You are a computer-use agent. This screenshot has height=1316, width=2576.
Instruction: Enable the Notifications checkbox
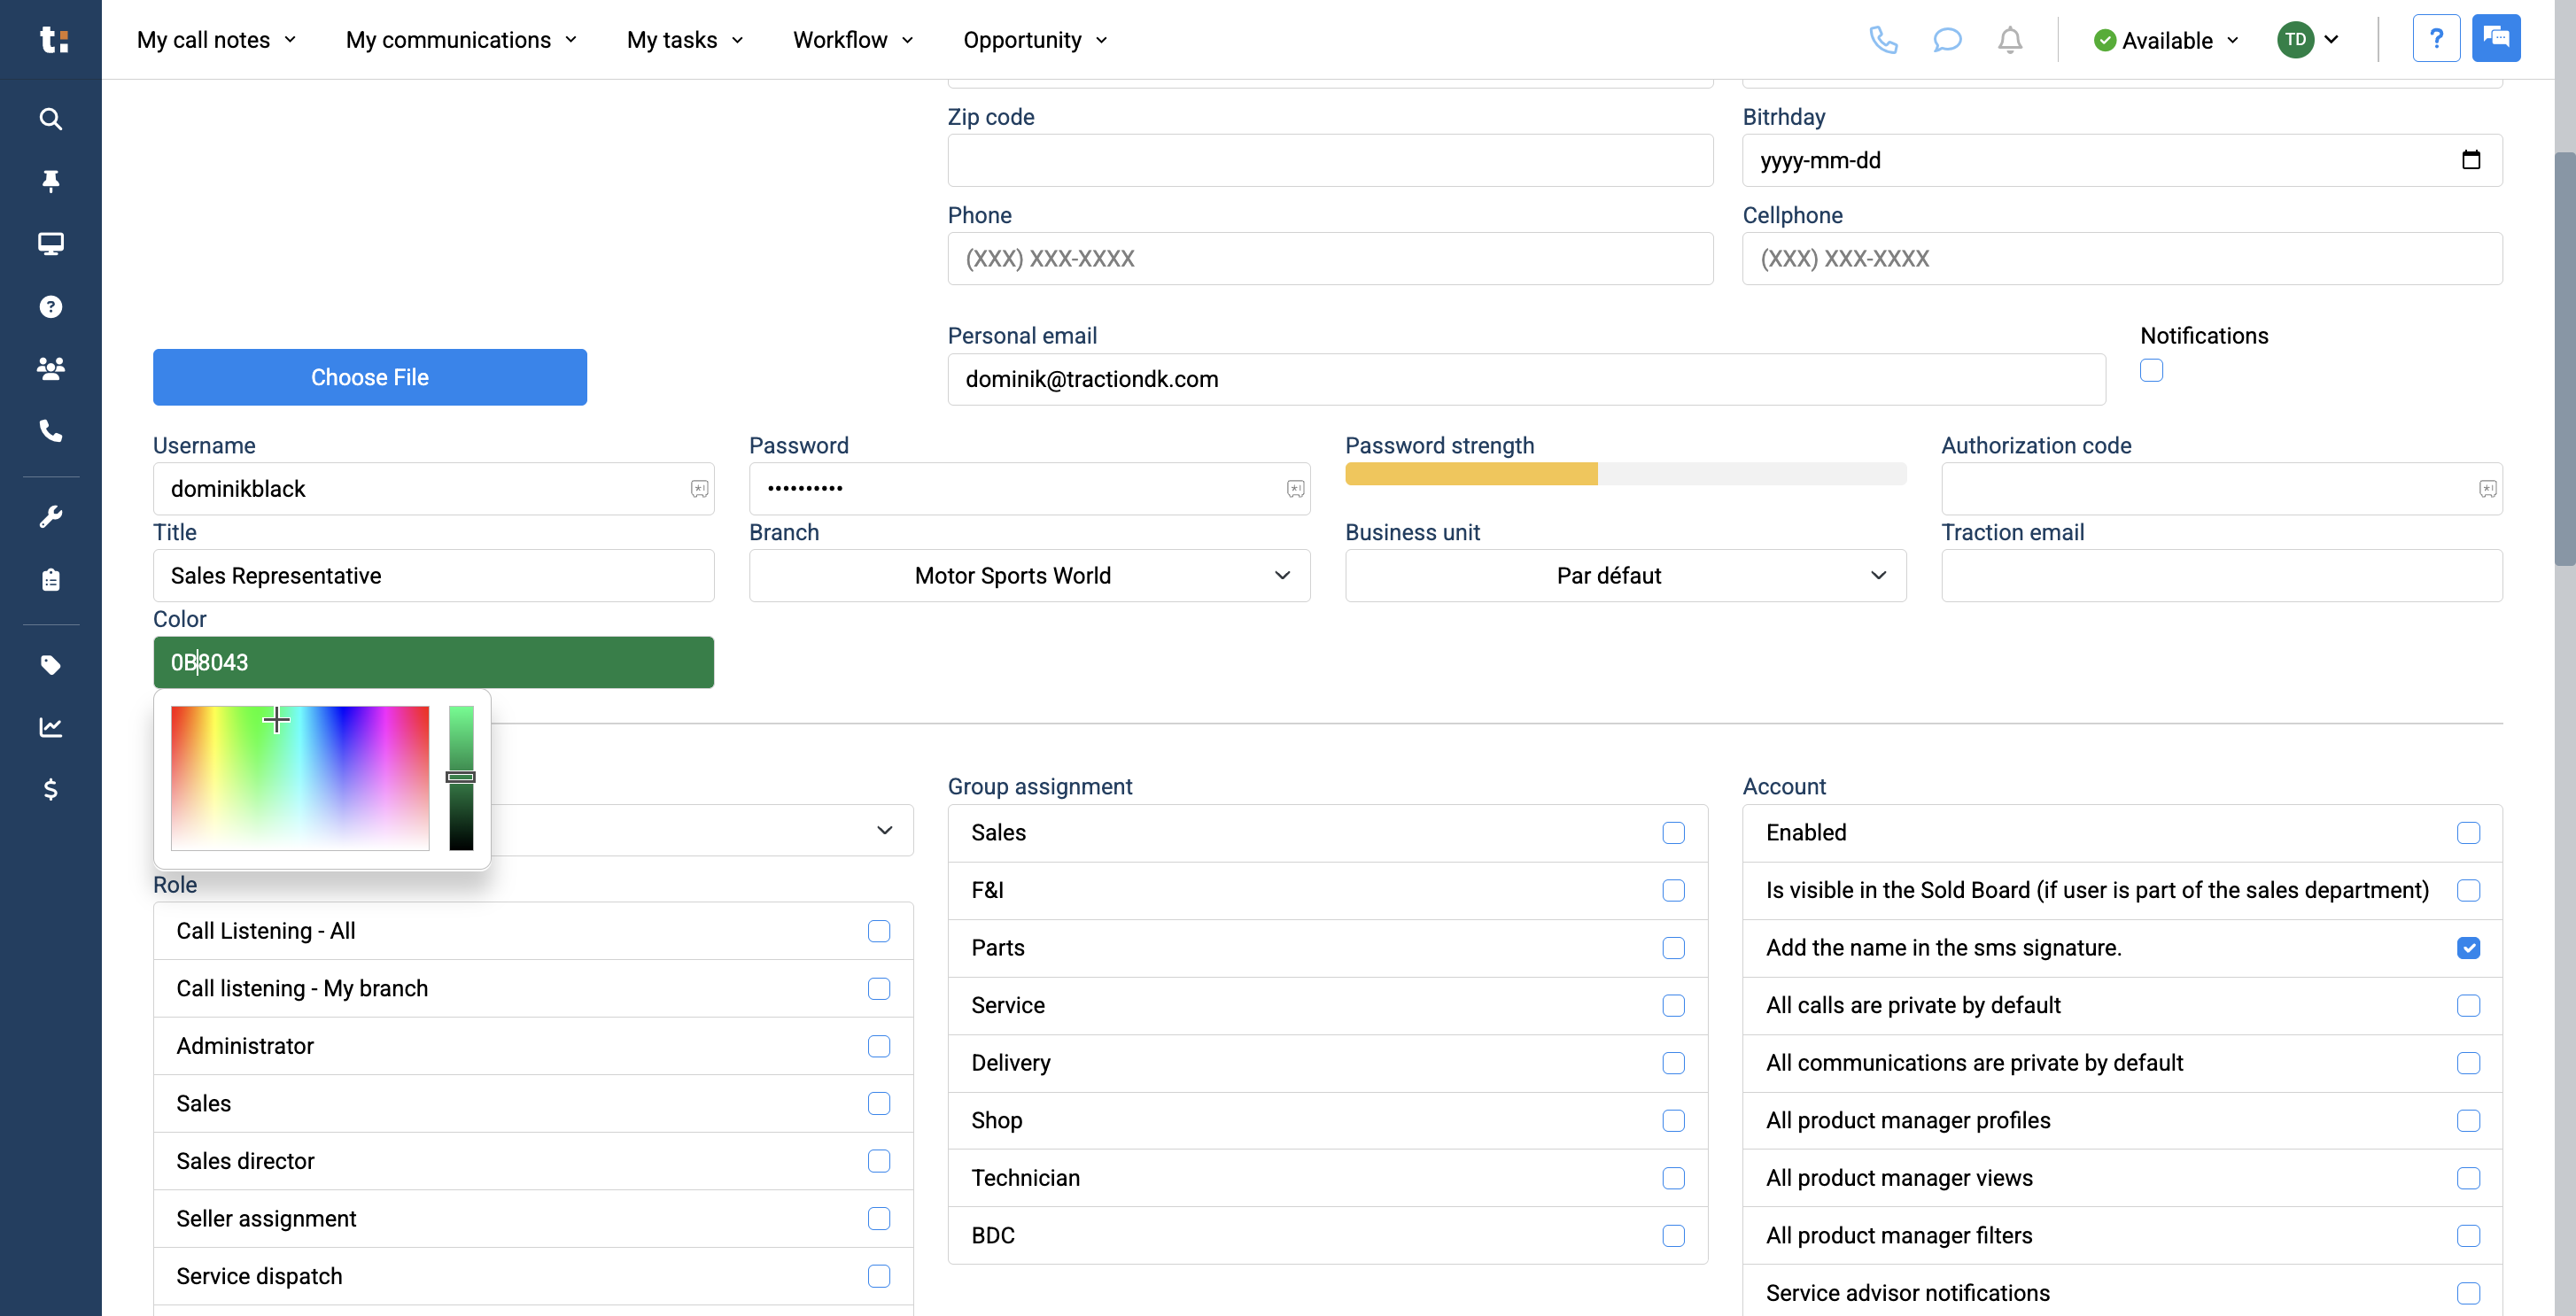2151,370
